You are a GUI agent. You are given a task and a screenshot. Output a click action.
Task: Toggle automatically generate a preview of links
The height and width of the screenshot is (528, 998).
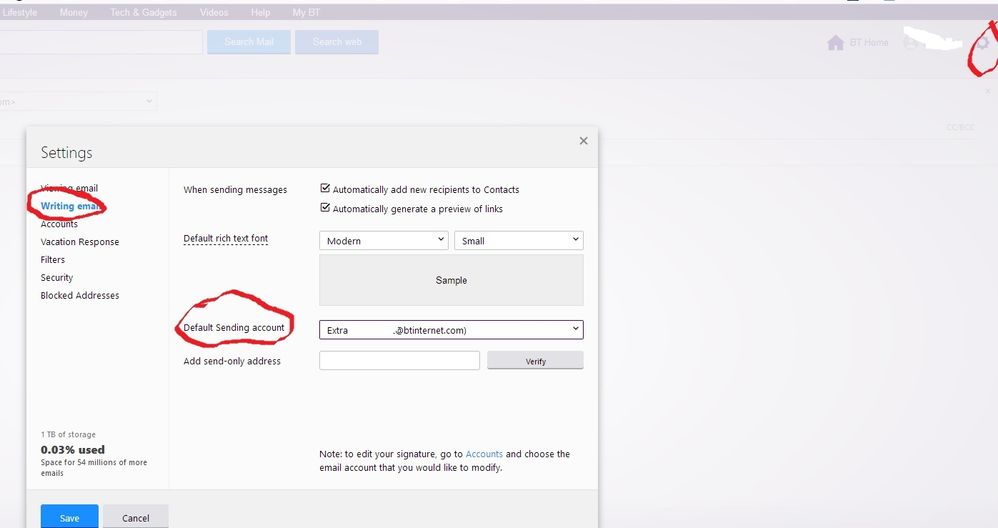point(325,208)
